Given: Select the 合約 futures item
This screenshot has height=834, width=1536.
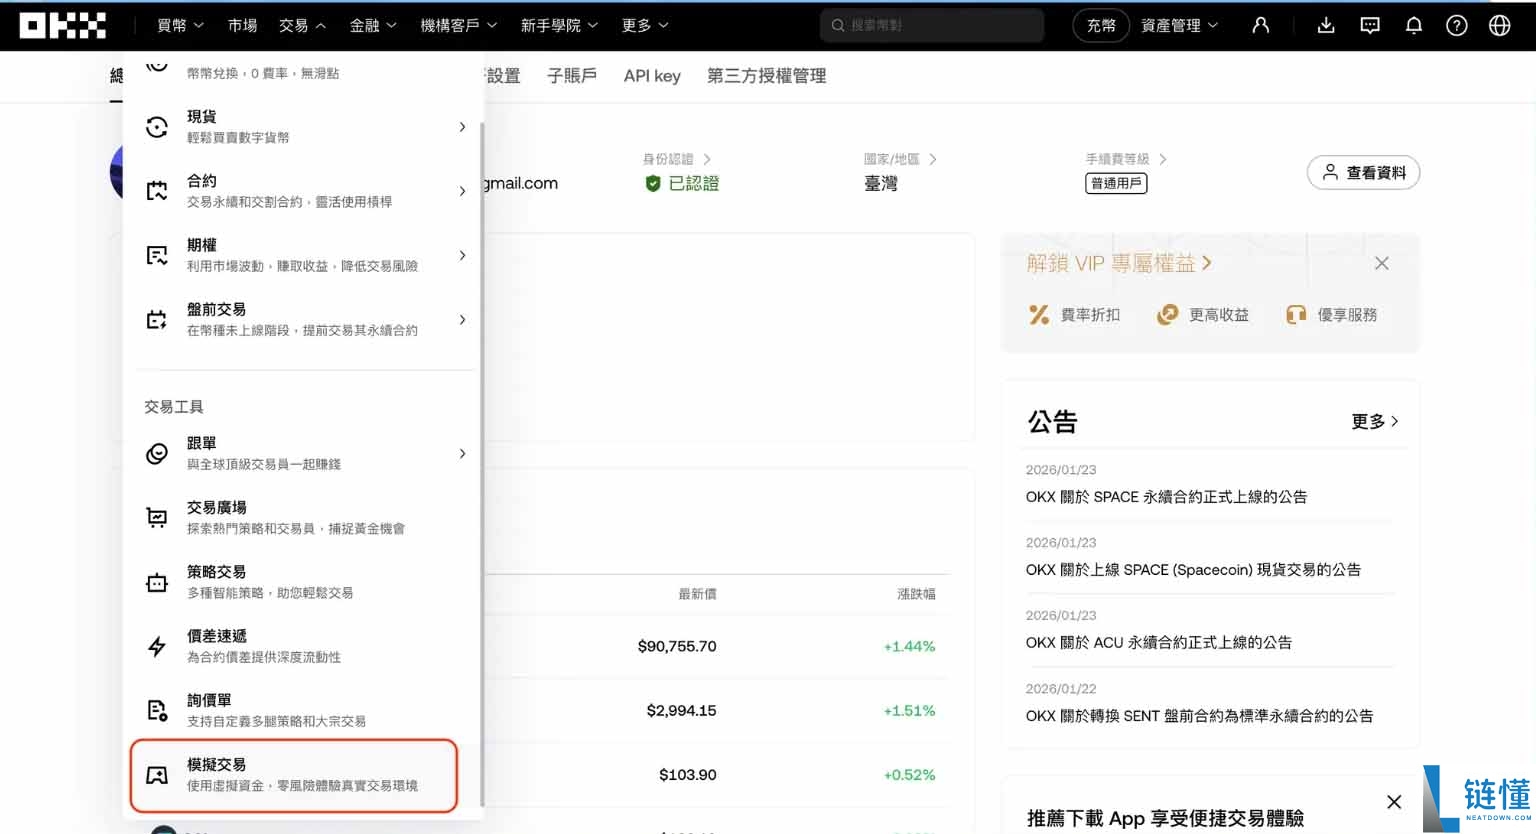Looking at the screenshot, I should 305,191.
